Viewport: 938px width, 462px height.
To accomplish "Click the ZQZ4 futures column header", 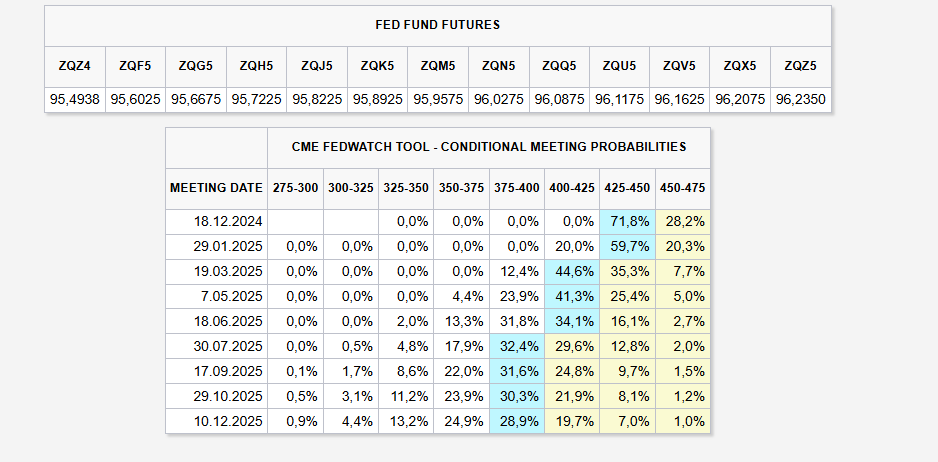I will 75,66.
